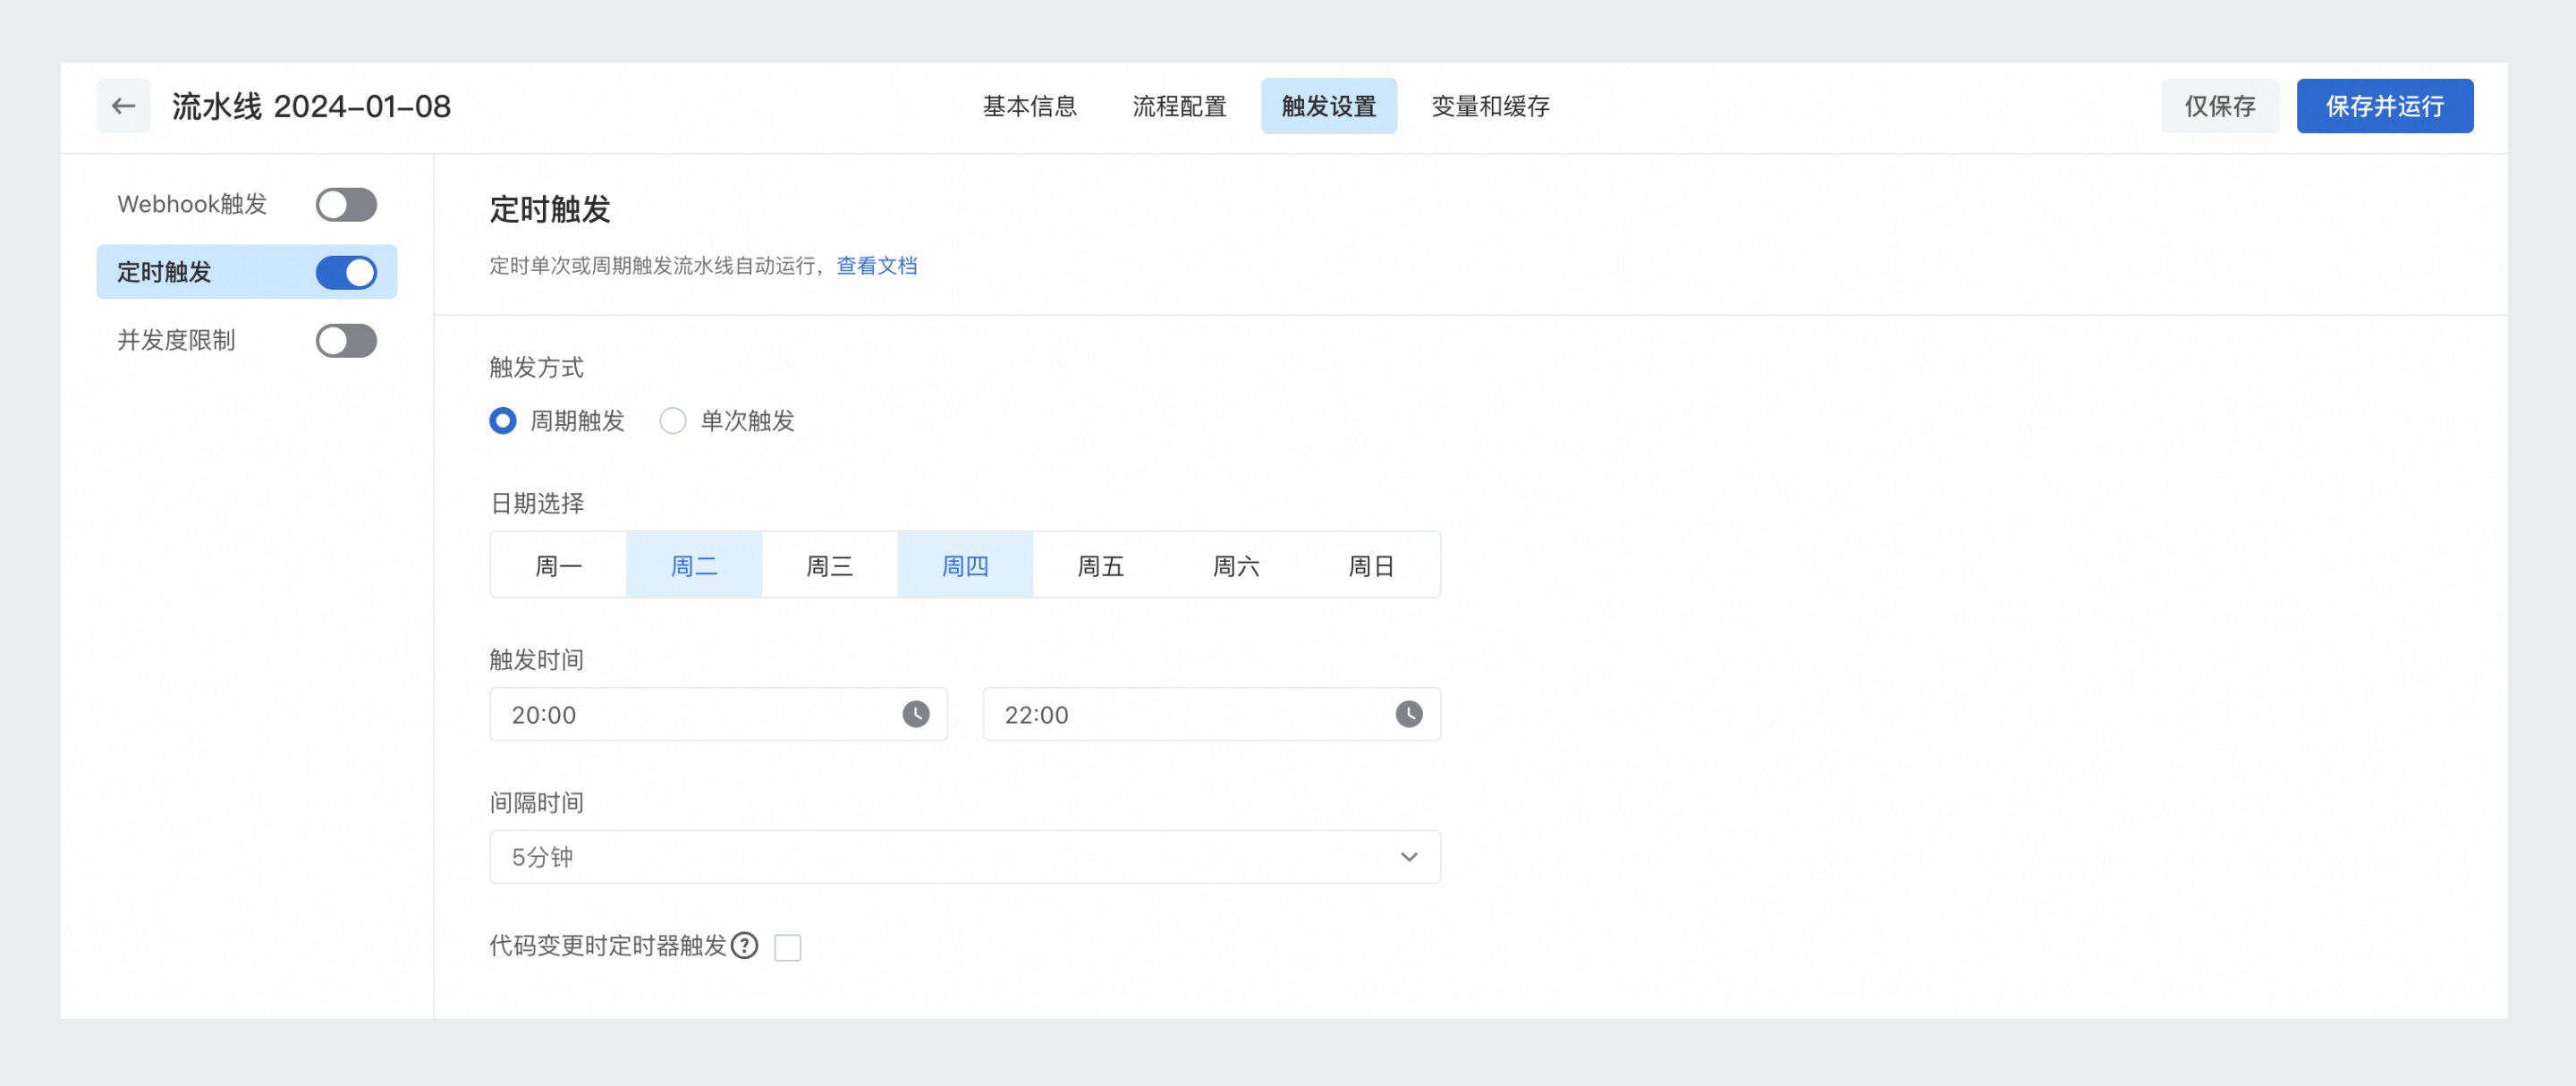Click the pipeline title 流水线 2024-01-08

(311, 106)
